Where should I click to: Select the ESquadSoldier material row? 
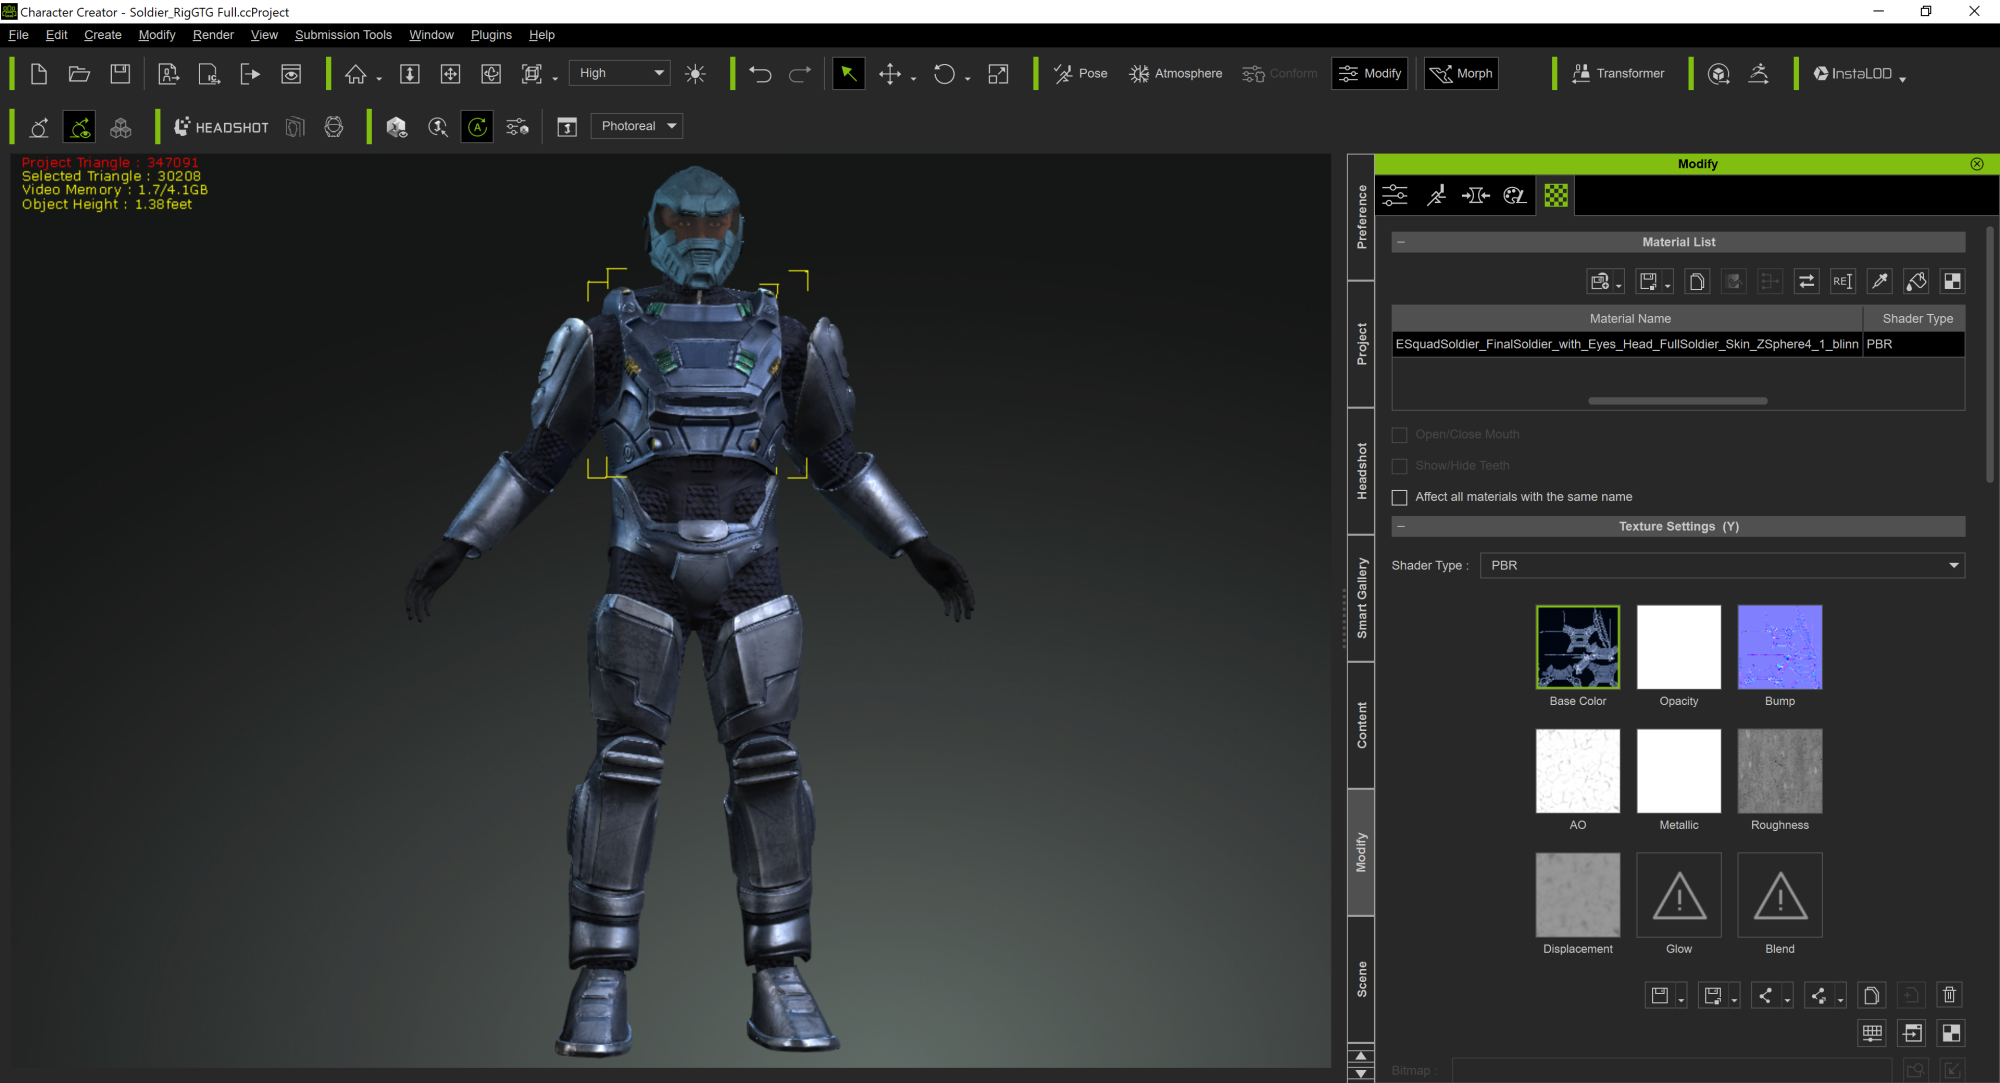[1678, 344]
